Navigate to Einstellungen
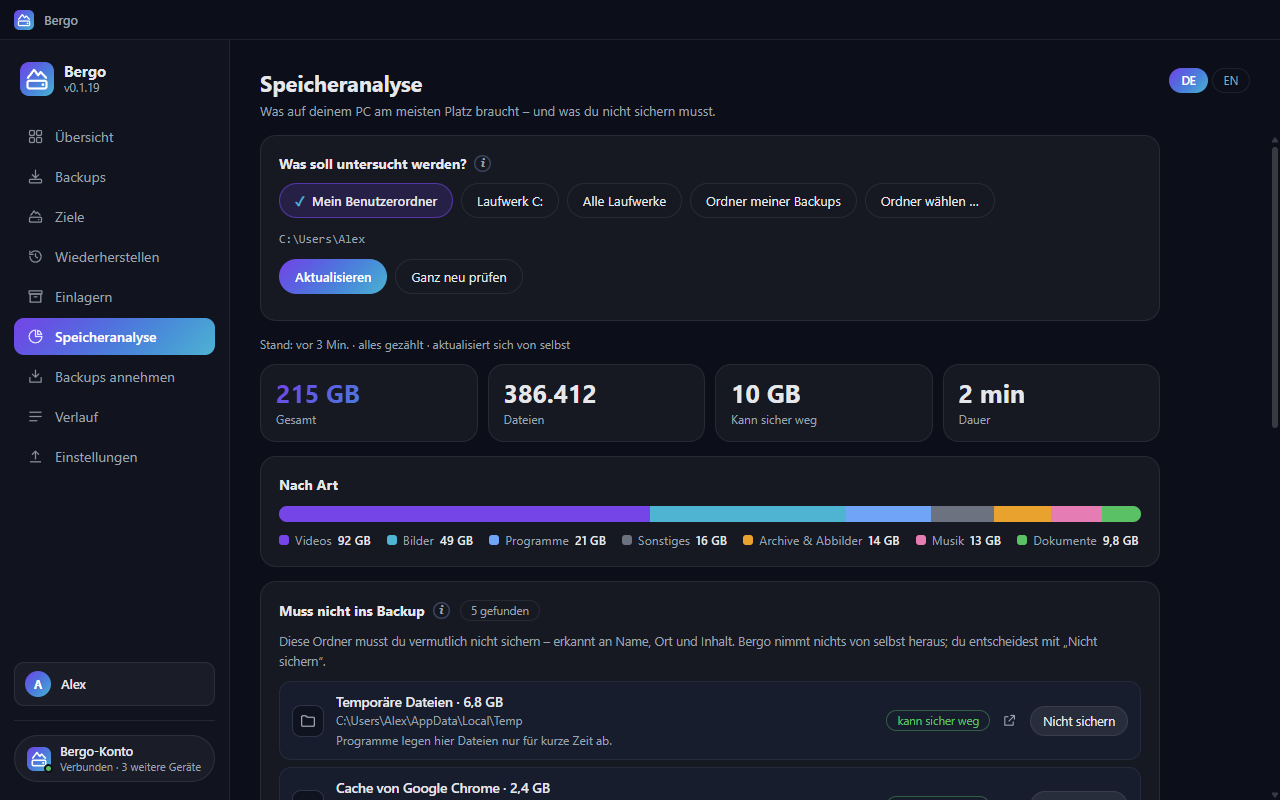Image resolution: width=1280 pixels, height=800 pixels. tap(114, 457)
